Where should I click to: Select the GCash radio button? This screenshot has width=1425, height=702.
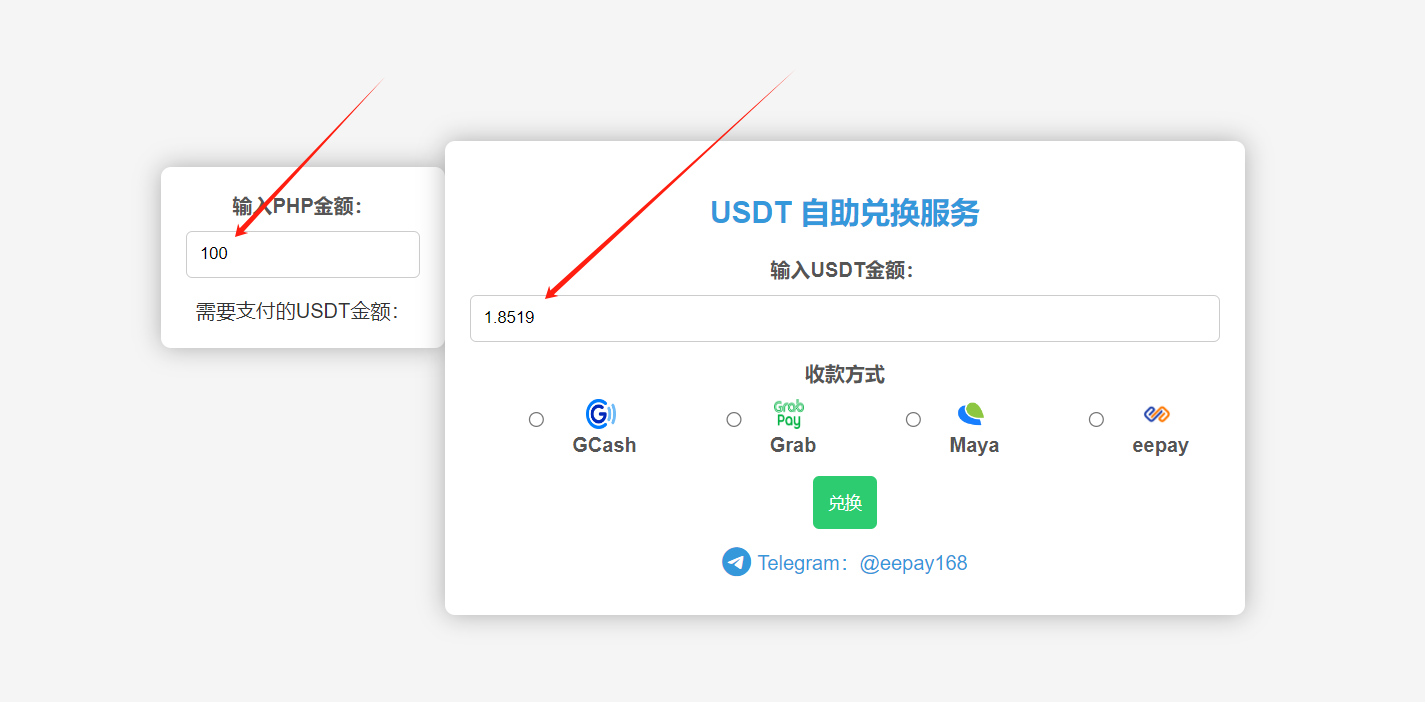[536, 419]
